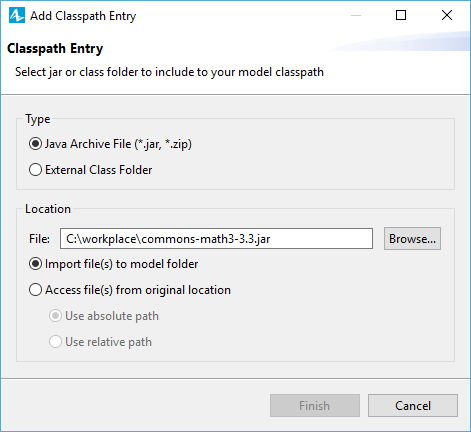Image resolution: width=471 pixels, height=432 pixels.
Task: Select Use absolute path option
Action: coord(104,316)
